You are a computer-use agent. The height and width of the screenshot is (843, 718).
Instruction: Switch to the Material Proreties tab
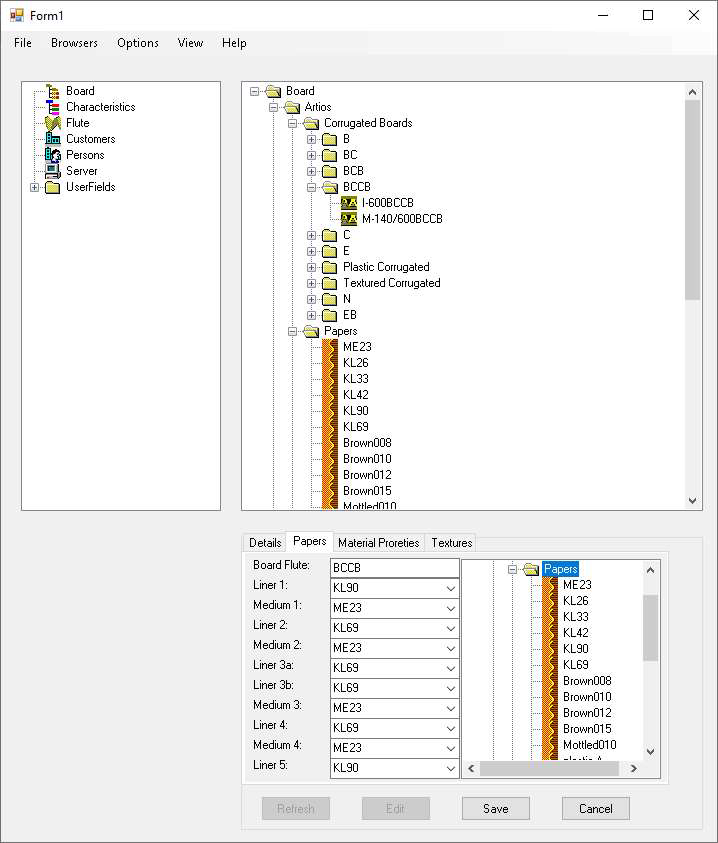pos(378,543)
